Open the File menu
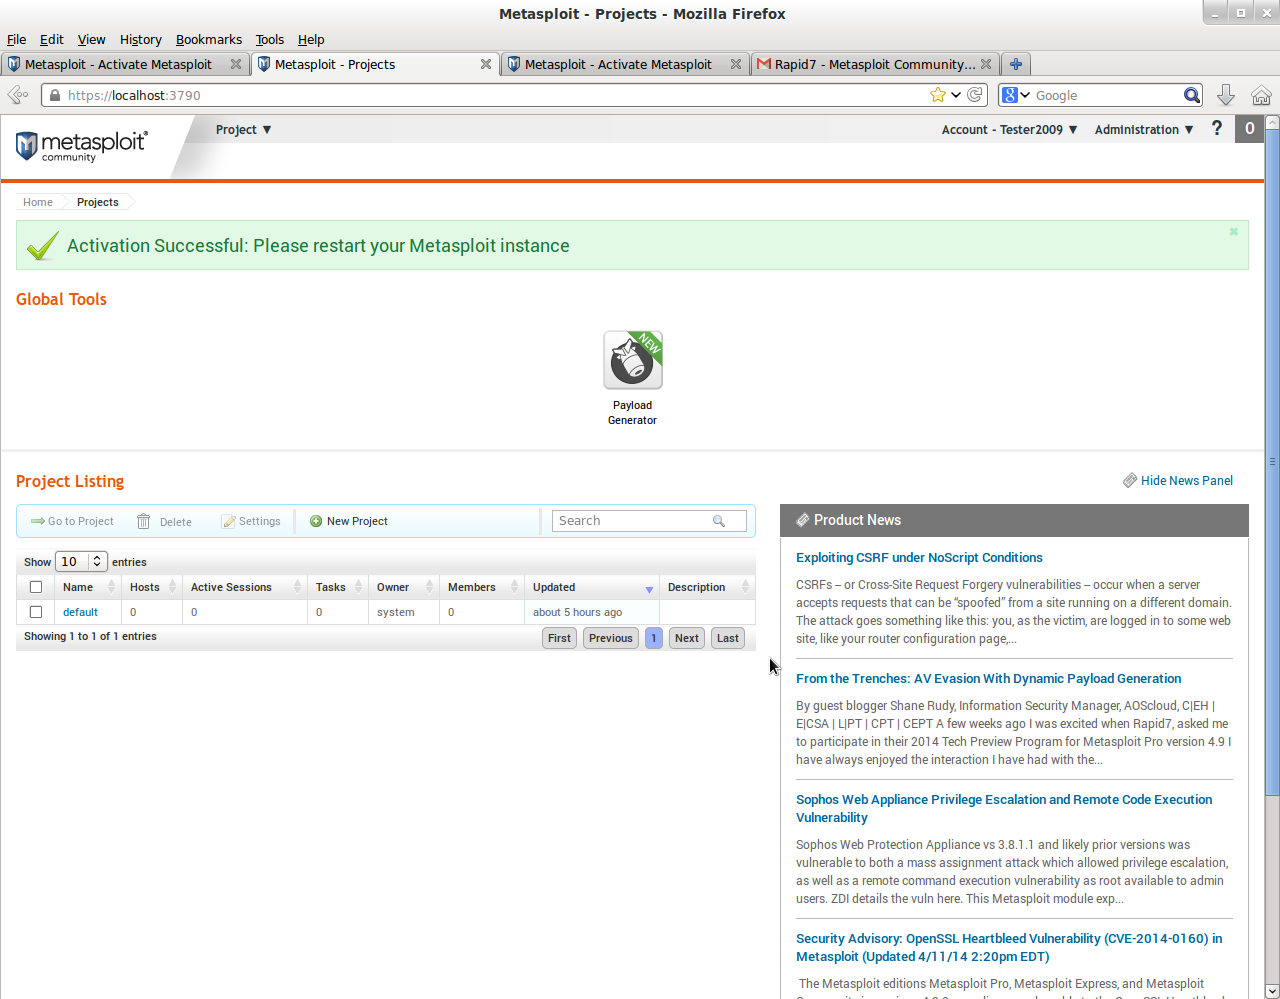1280x999 pixels. [17, 39]
